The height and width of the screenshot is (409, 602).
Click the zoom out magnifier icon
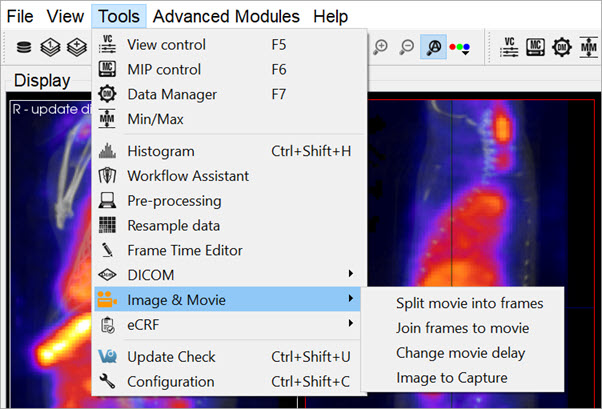click(407, 47)
